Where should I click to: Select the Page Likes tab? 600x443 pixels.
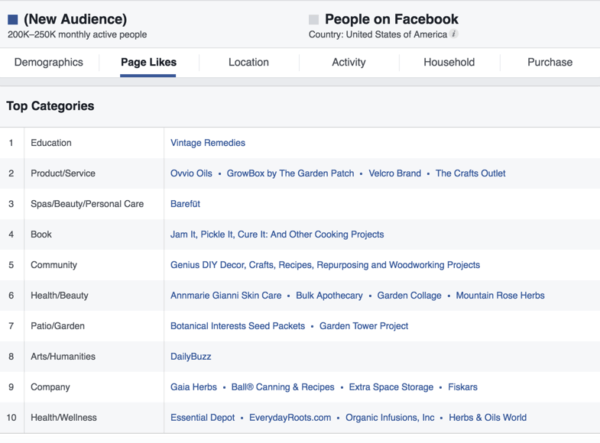coord(148,62)
